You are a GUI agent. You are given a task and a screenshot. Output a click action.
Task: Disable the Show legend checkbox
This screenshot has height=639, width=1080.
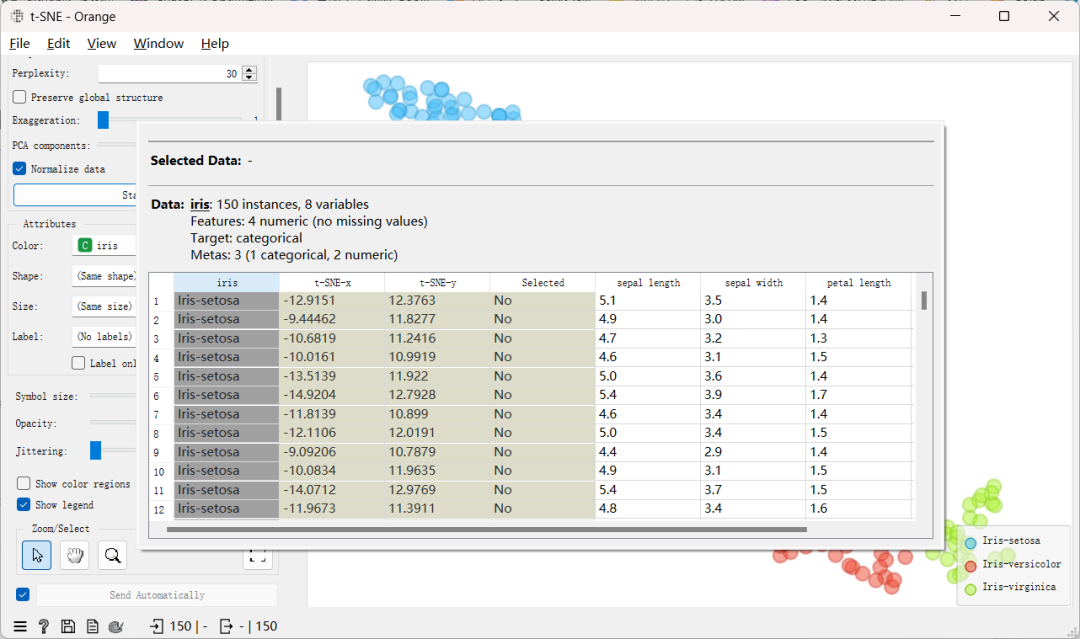pos(23,505)
